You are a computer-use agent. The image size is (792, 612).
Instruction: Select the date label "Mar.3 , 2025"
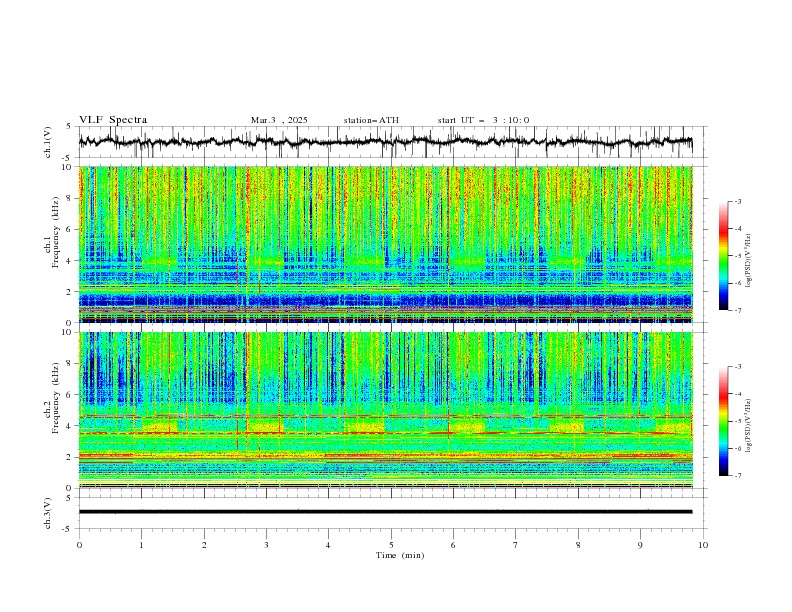click(x=279, y=120)
